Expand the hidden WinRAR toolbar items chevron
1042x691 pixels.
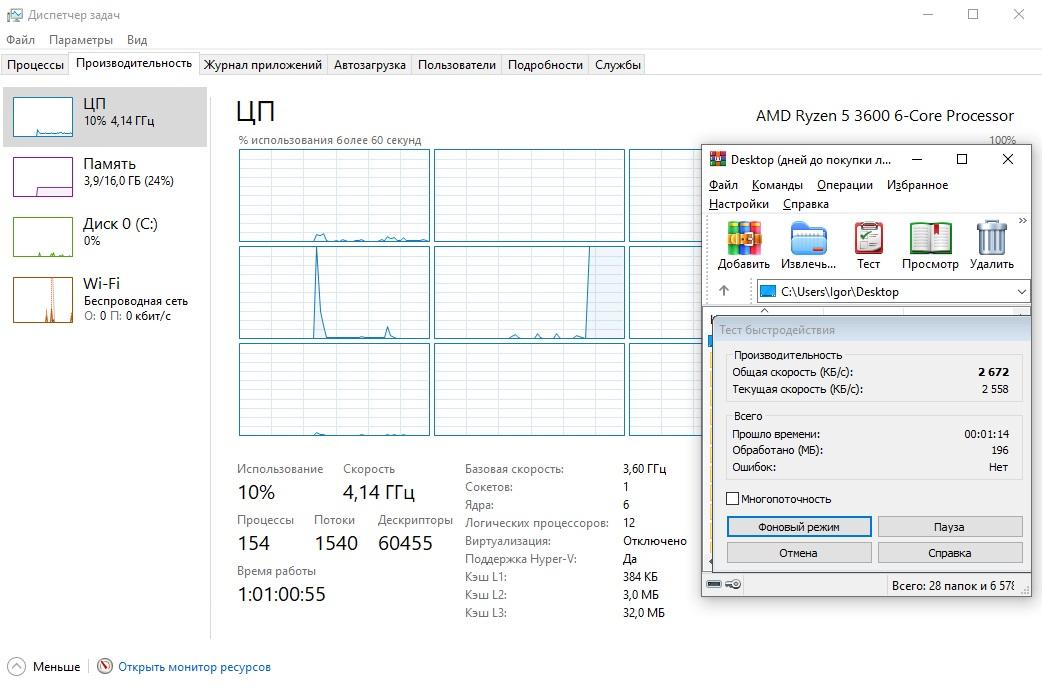pos(1022,221)
